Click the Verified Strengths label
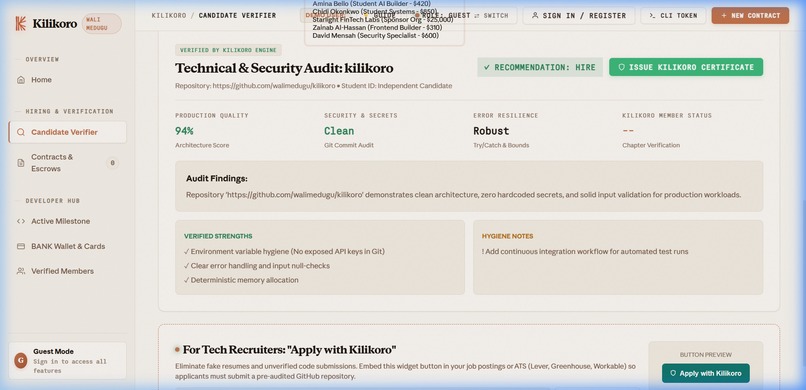This screenshot has width=806, height=390. (218, 236)
